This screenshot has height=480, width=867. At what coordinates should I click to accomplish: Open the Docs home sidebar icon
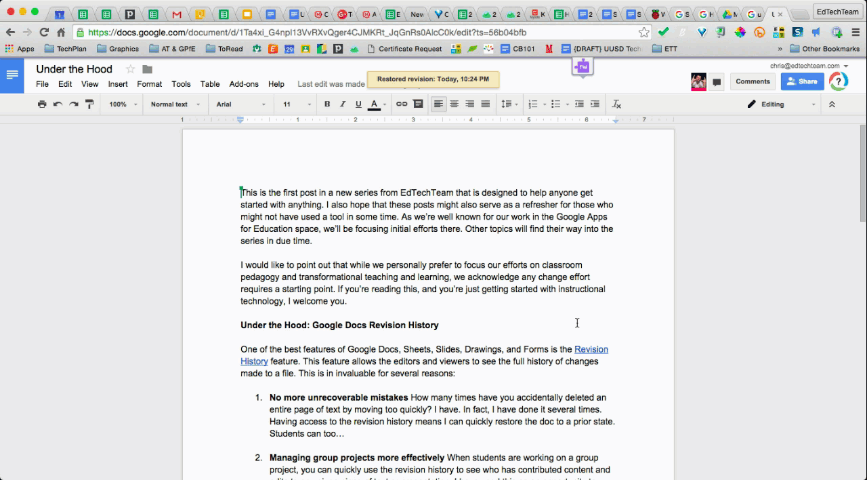[12, 75]
